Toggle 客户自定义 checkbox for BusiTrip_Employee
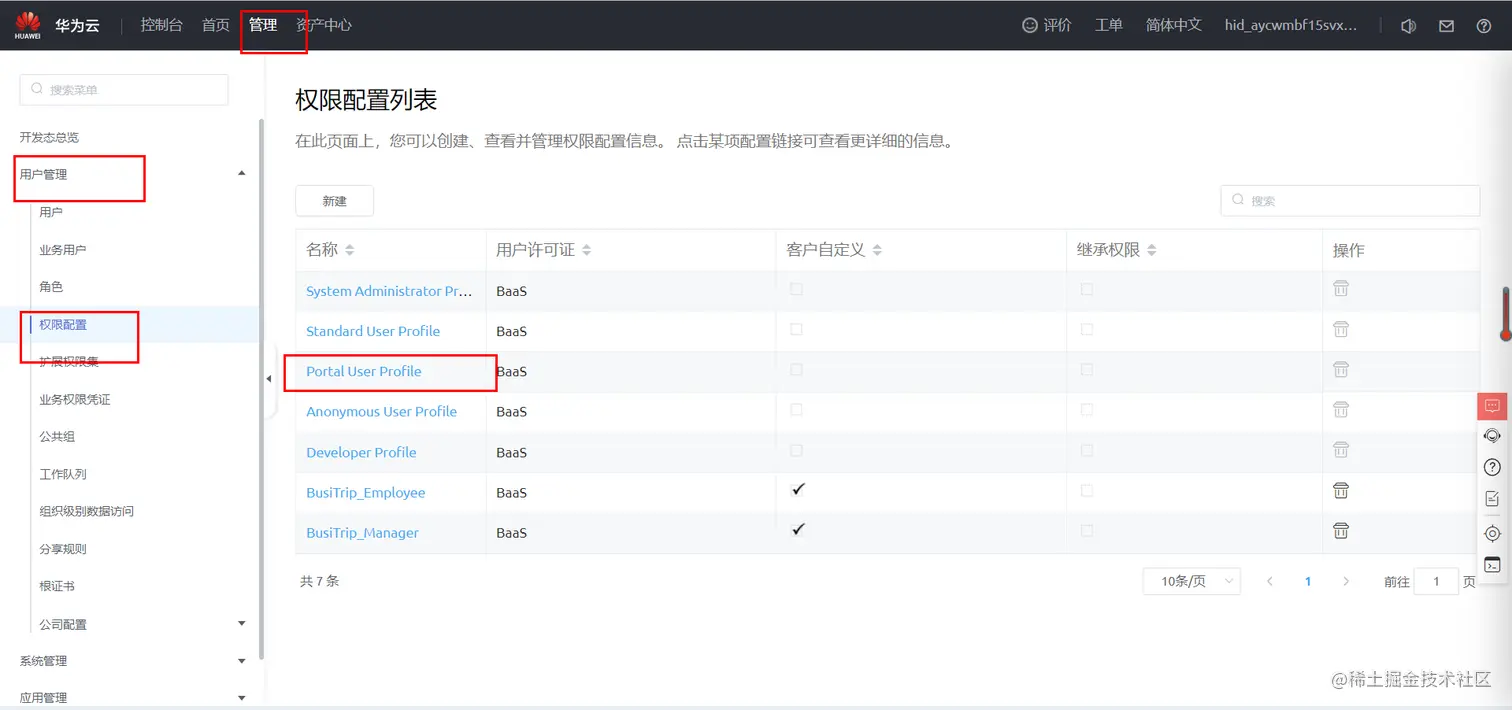The width and height of the screenshot is (1512, 710). (x=797, y=490)
